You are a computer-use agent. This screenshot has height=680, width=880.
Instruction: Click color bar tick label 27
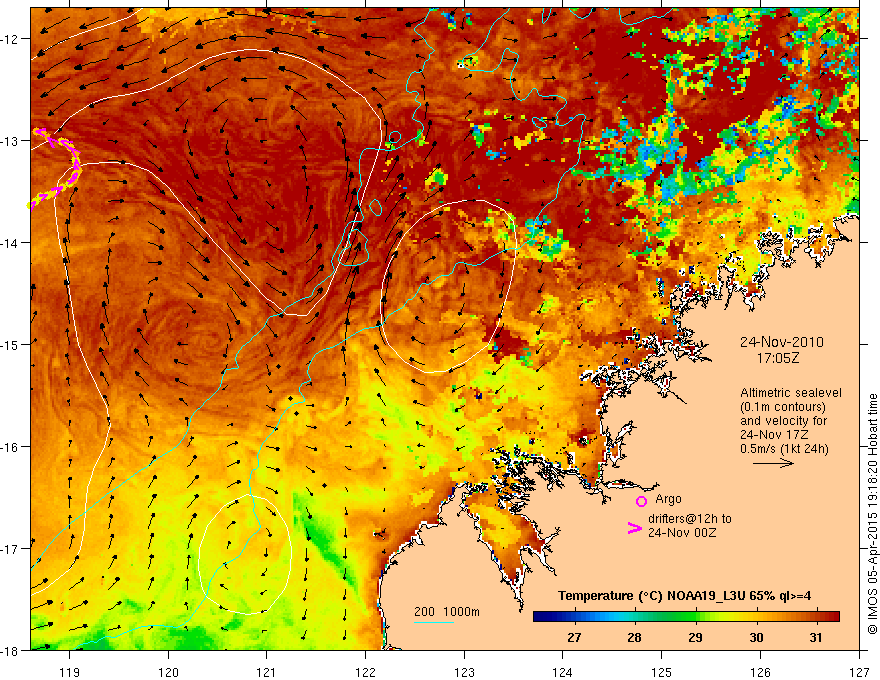(x=574, y=638)
